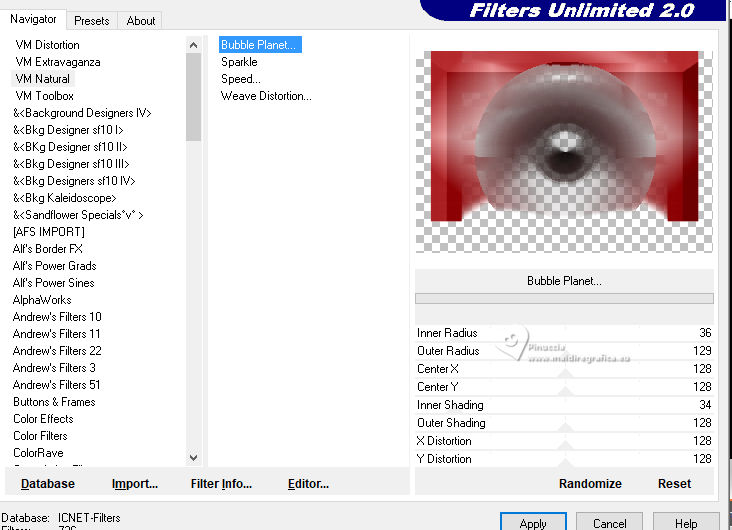Select Andrew's Filters 3 category
This screenshot has height=530, width=732.
click(54, 368)
